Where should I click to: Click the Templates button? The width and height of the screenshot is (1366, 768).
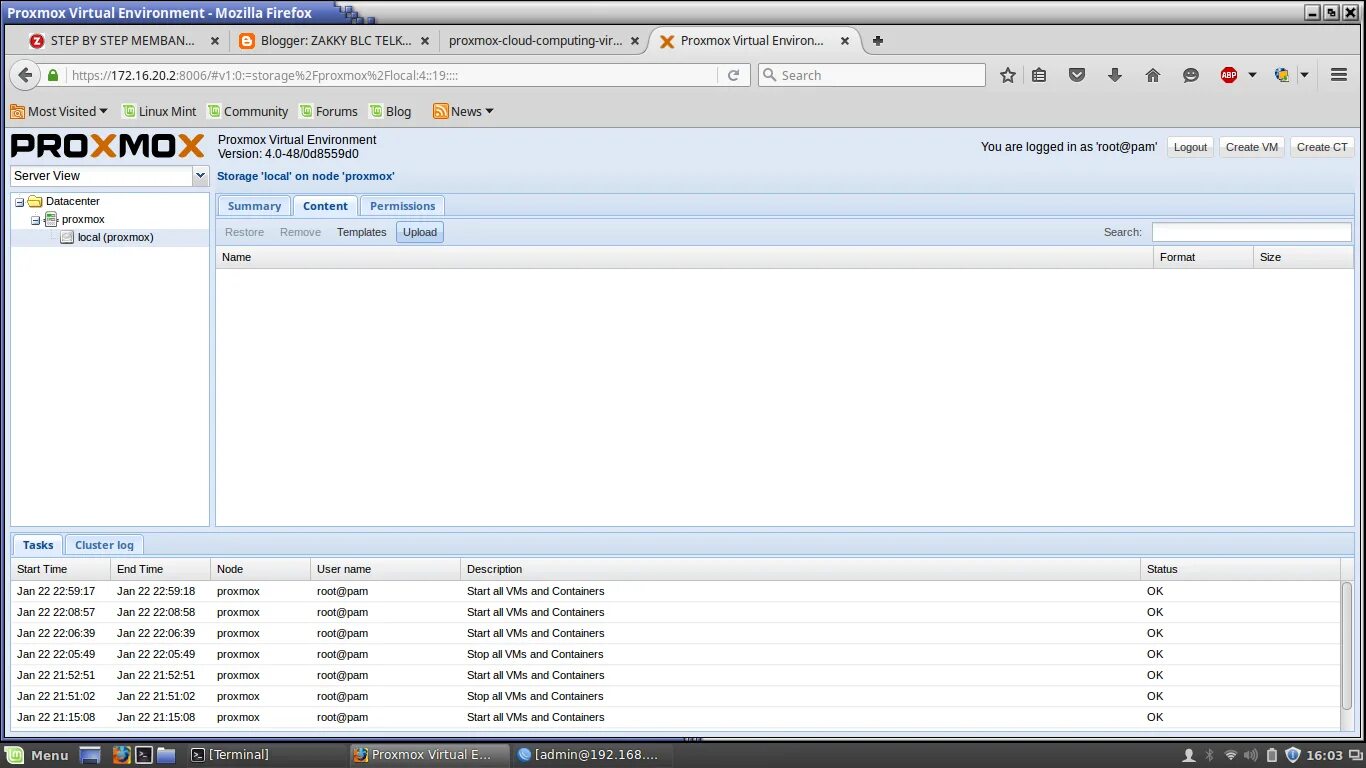click(x=361, y=232)
